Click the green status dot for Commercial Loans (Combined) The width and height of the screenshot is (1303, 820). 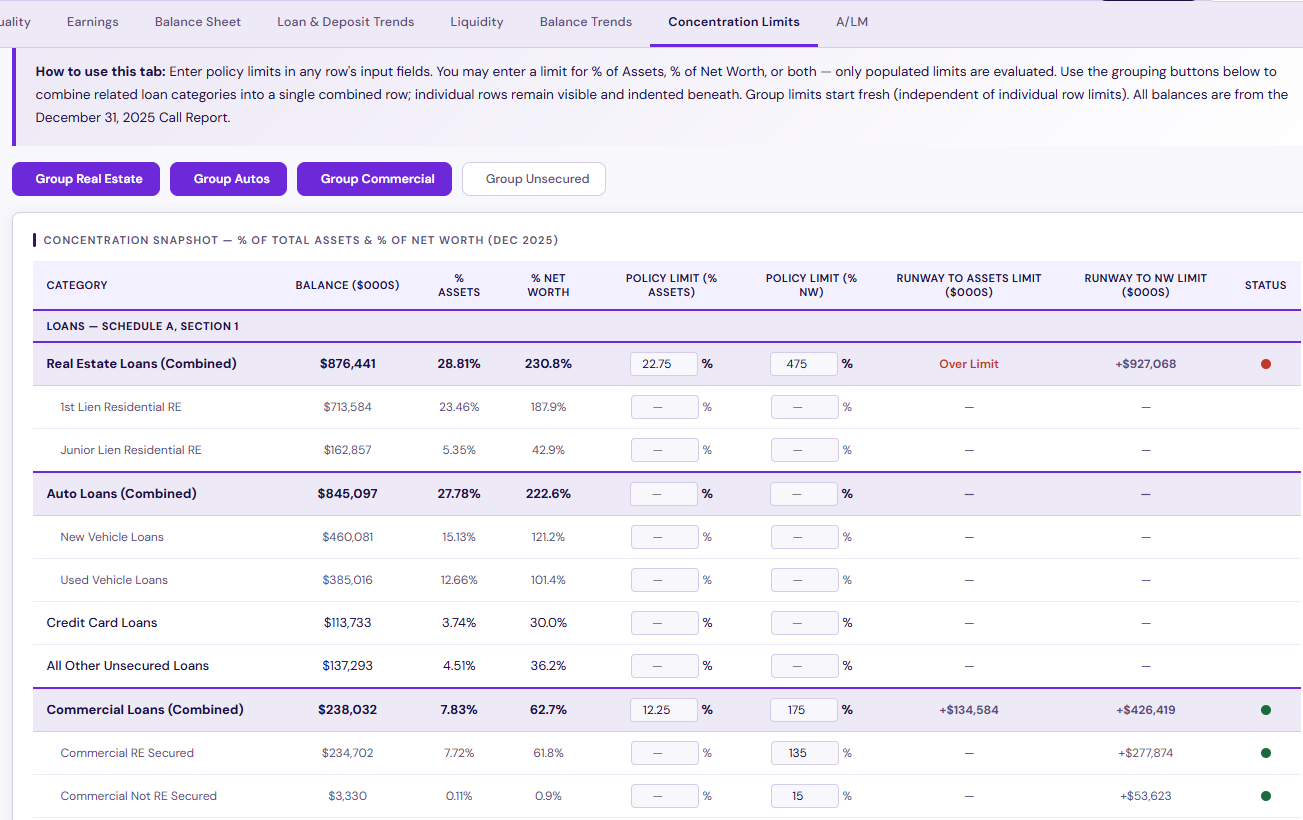pos(1265,710)
